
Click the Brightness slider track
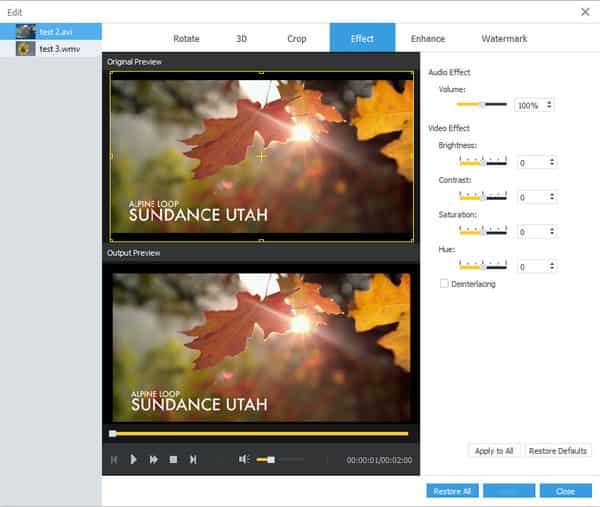483,162
